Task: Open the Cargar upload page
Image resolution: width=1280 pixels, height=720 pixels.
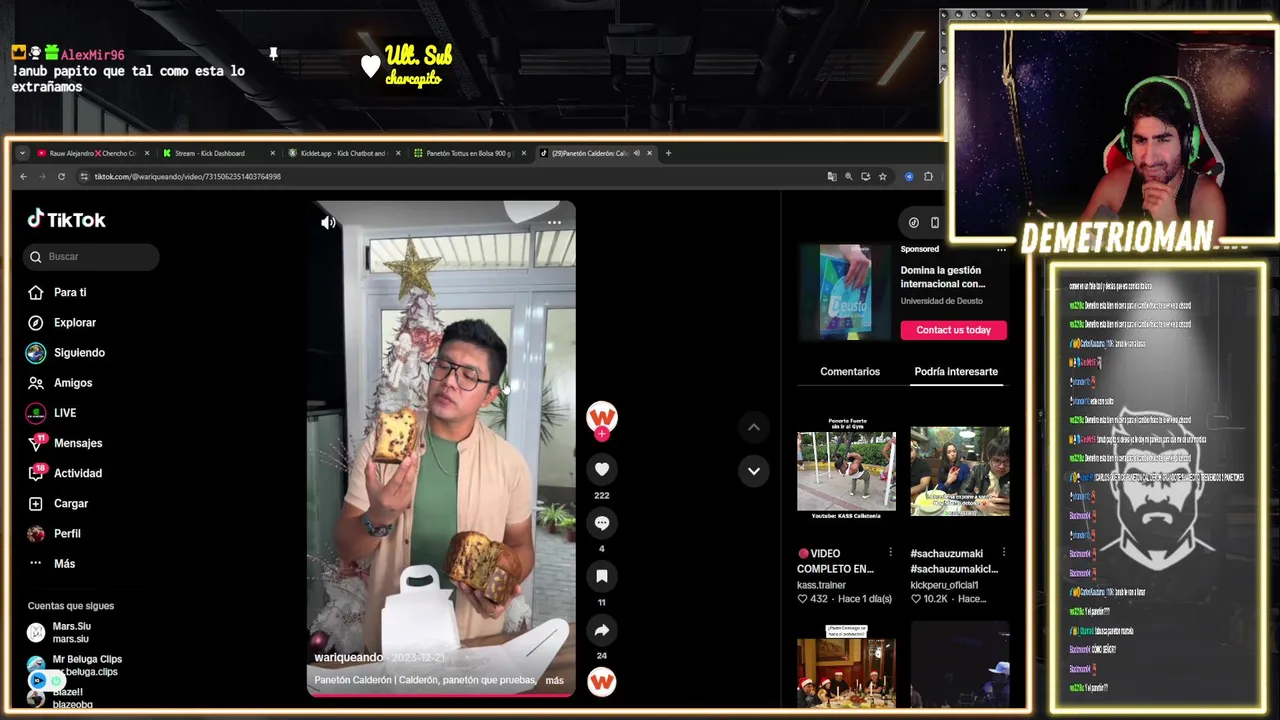Action: click(x=71, y=503)
